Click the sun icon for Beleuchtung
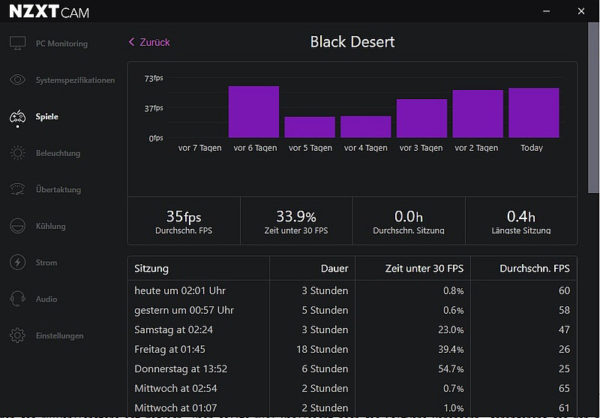This screenshot has width=600, height=418. coord(18,153)
